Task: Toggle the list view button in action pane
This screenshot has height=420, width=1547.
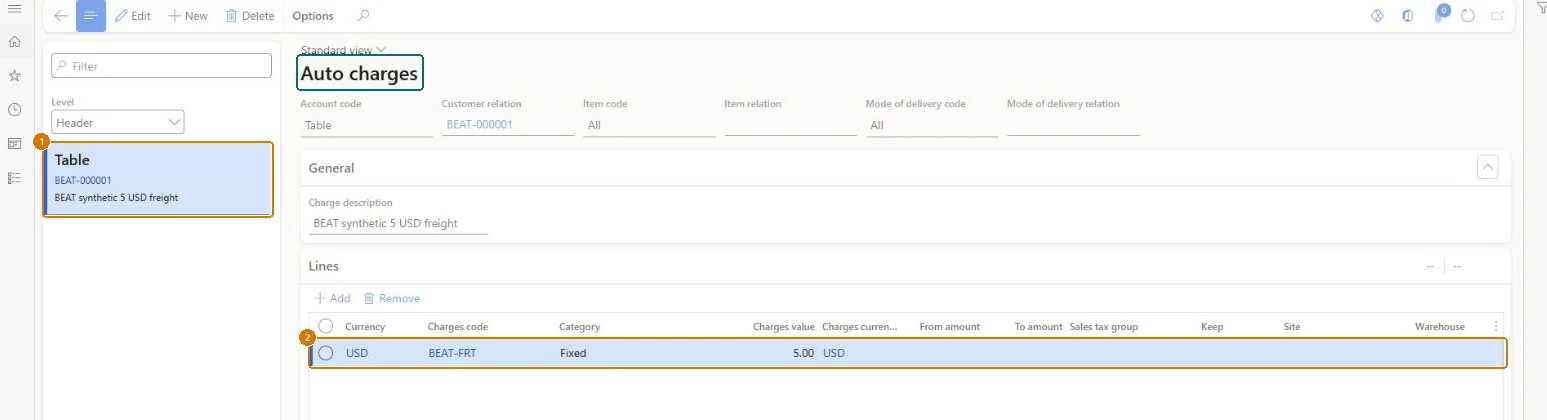Action: coord(91,16)
